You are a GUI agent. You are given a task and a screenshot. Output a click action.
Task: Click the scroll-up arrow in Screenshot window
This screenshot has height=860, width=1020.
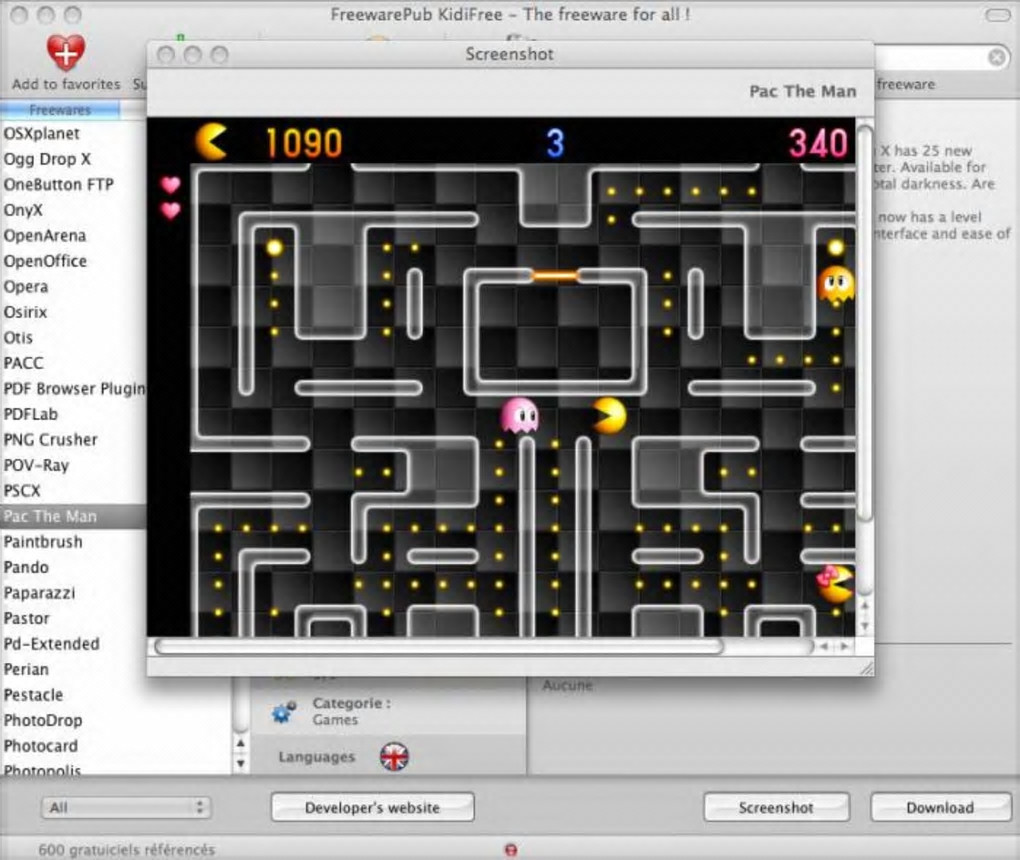[865, 605]
